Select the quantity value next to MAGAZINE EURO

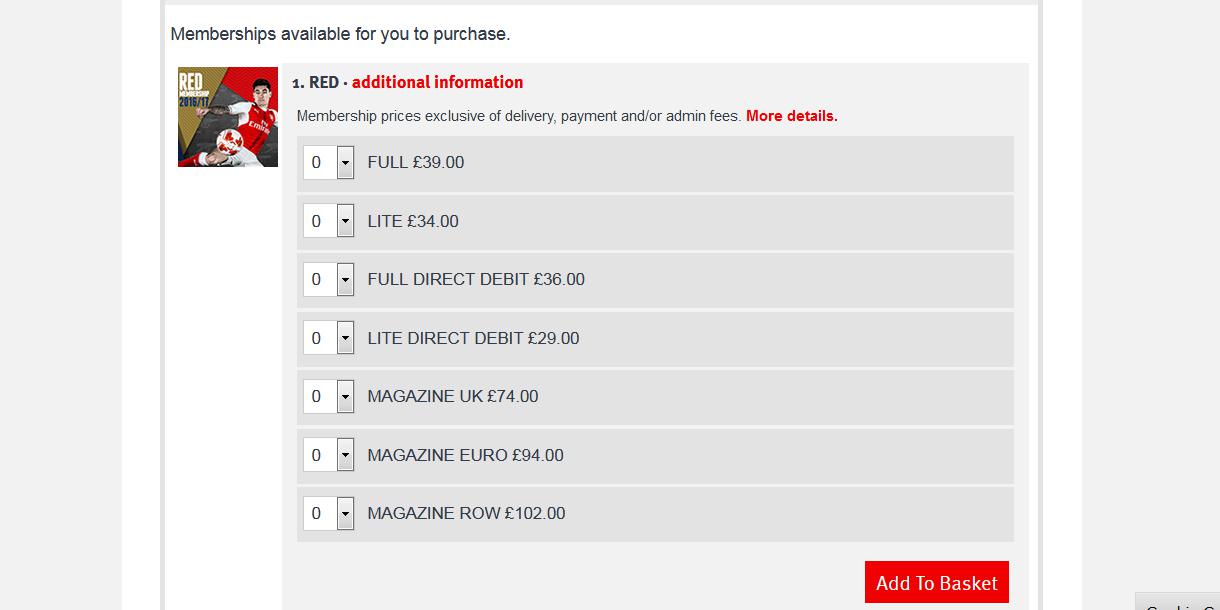(320, 455)
